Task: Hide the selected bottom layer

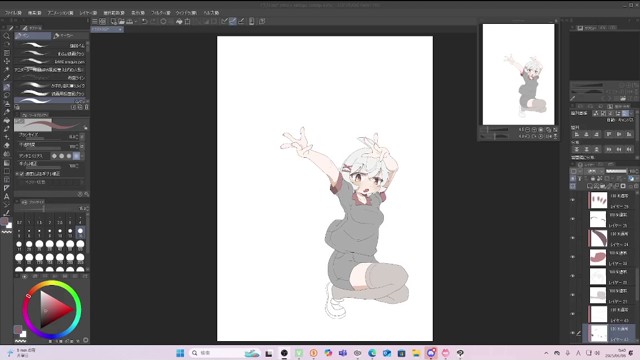Action: 572,333
